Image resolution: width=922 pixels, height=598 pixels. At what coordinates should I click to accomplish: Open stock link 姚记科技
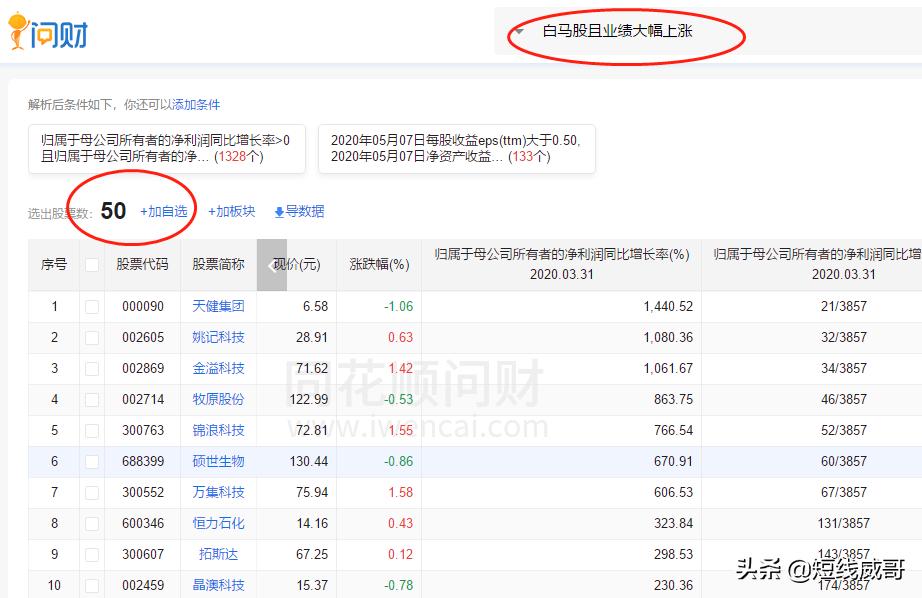218,338
